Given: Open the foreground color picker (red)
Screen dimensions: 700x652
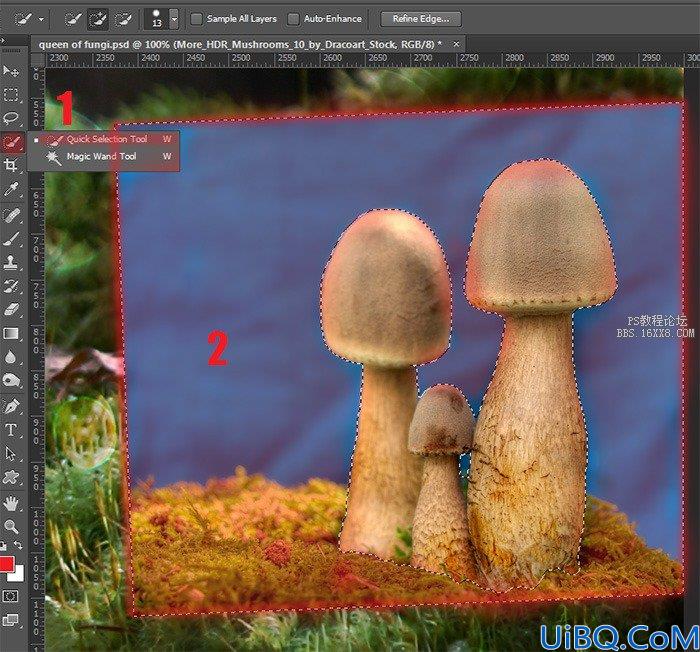Looking at the screenshot, I should 6,564.
